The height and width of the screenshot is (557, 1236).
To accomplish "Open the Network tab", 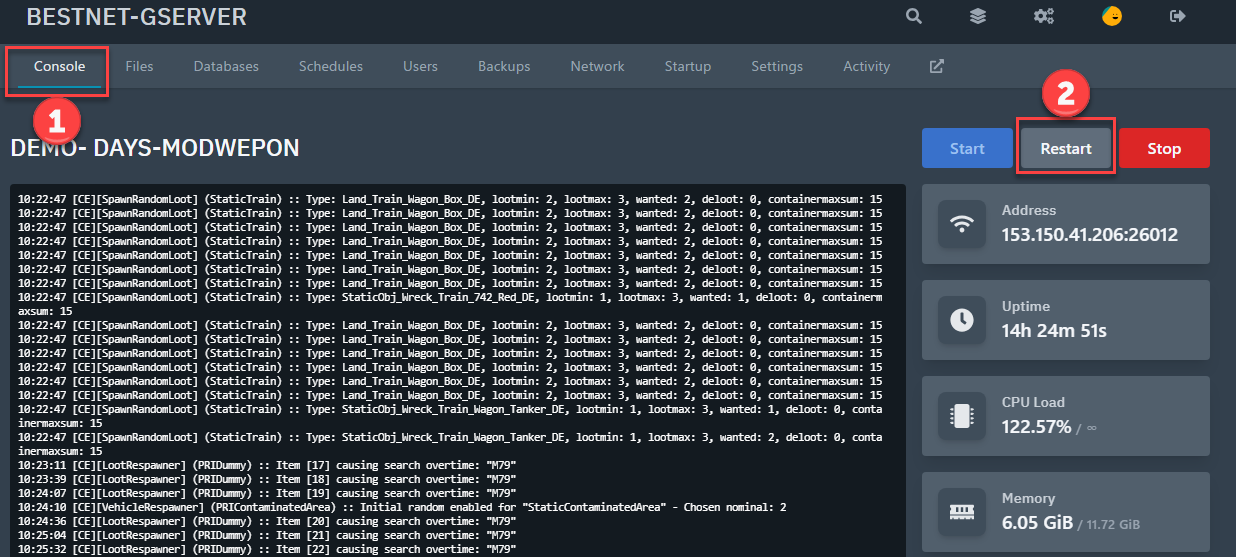I will [597, 66].
